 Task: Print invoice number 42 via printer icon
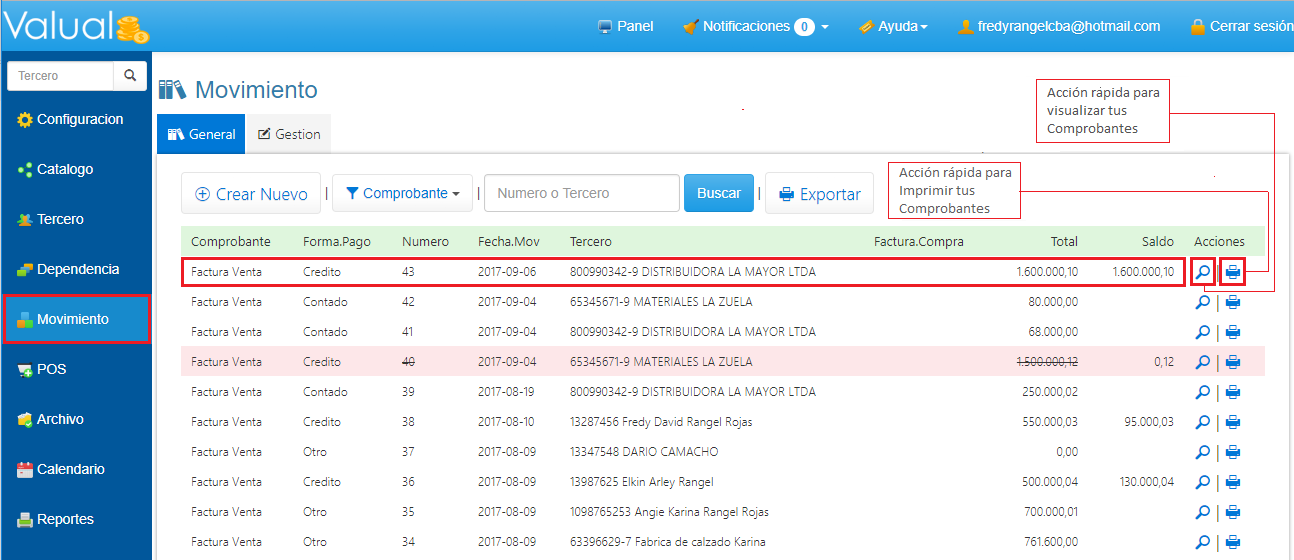tap(1233, 302)
